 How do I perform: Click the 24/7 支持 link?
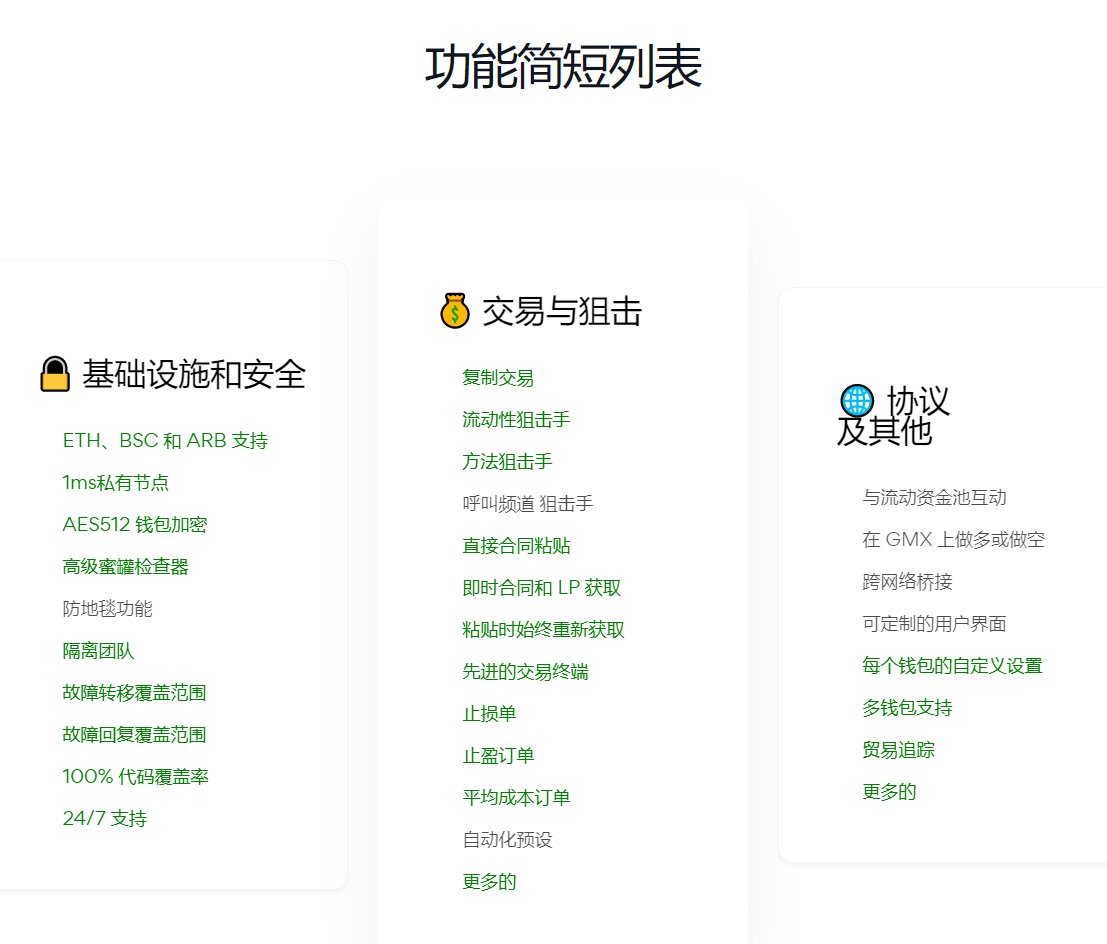click(x=104, y=818)
